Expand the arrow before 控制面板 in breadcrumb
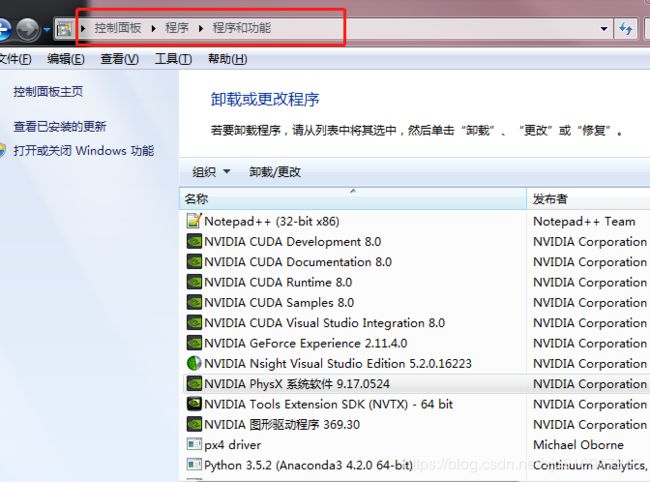Image resolution: width=650 pixels, height=482 pixels. (x=83, y=28)
